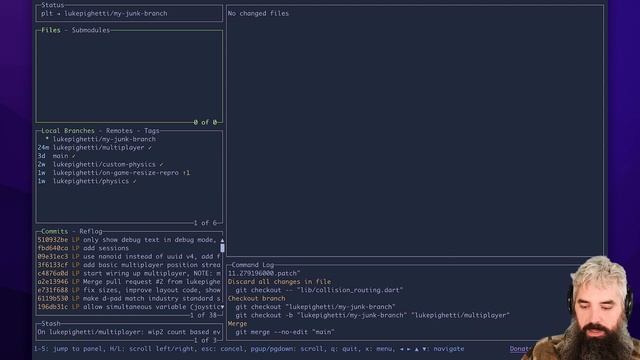Click the git merge --no-edit "main" log line
The image size is (640, 360).
pos(285,332)
